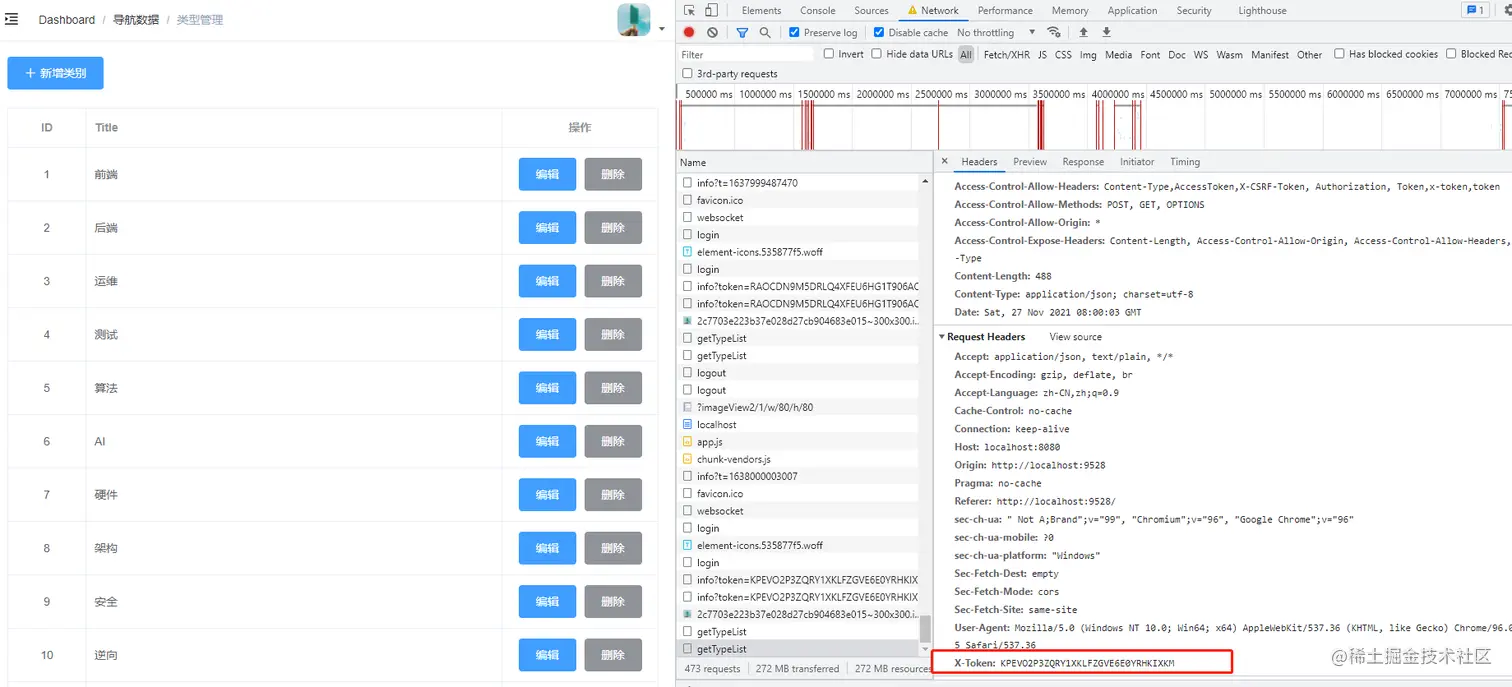Viewport: 1512px width, 687px height.
Task: Activate the inspect element picker icon
Action: coord(690,10)
